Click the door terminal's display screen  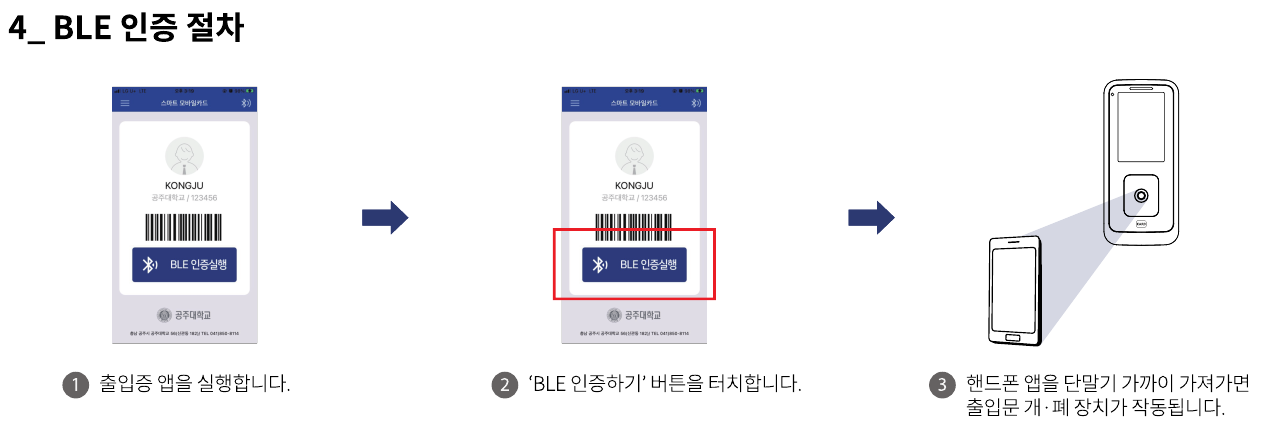(1141, 128)
